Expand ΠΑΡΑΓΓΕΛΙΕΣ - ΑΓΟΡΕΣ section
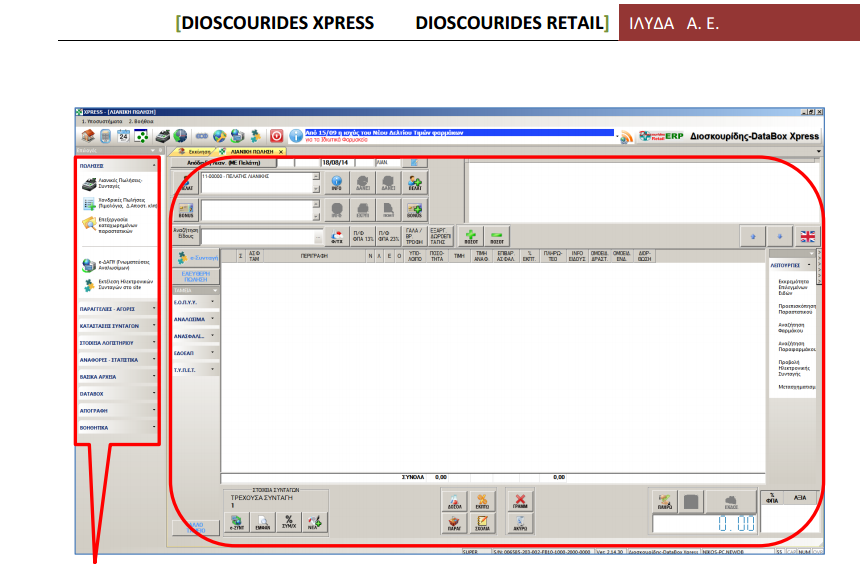Screen dimensions: 867x564 (x=117, y=309)
